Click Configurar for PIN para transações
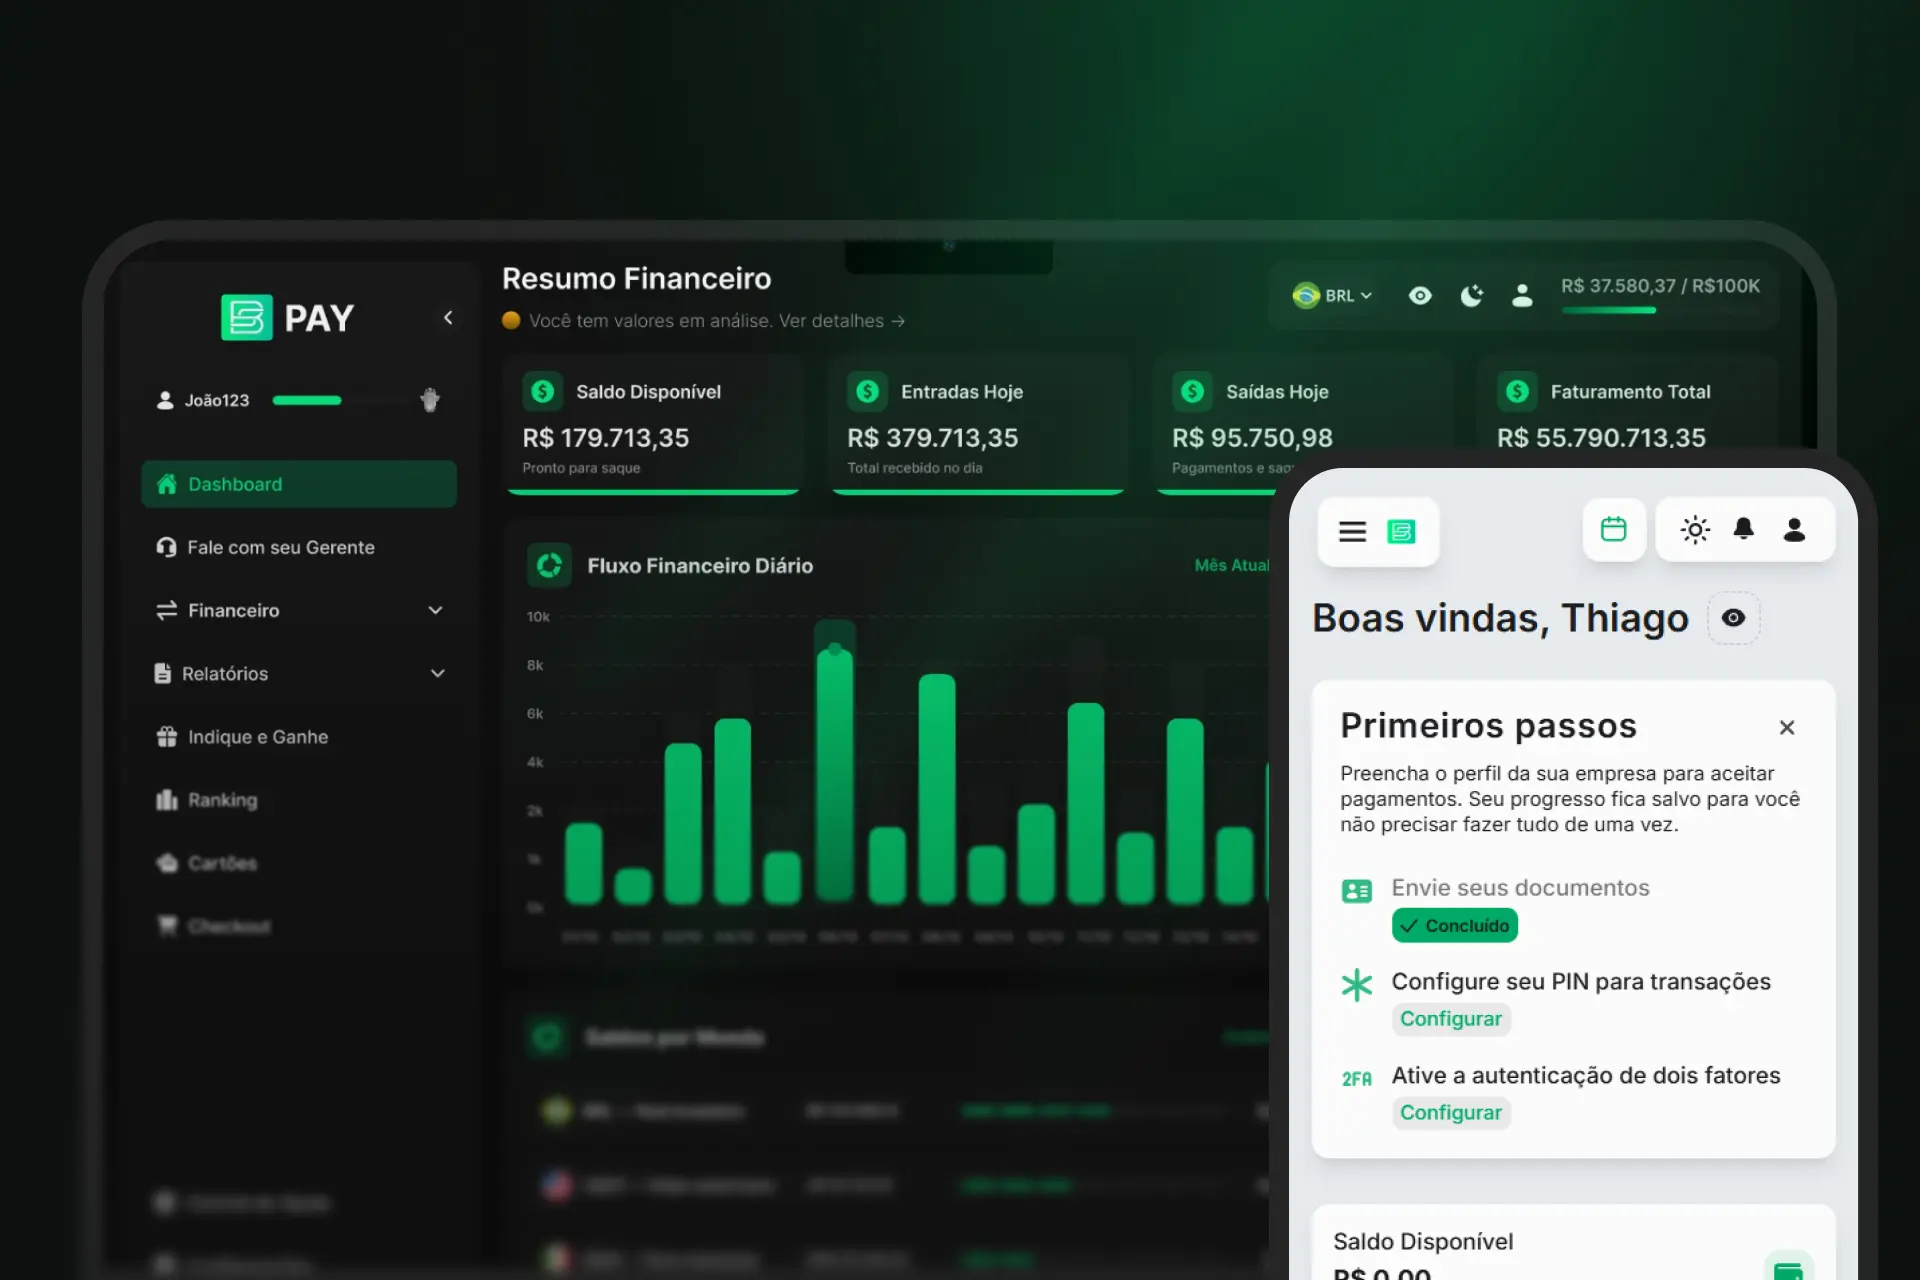Image resolution: width=1920 pixels, height=1280 pixels. pos(1450,1018)
